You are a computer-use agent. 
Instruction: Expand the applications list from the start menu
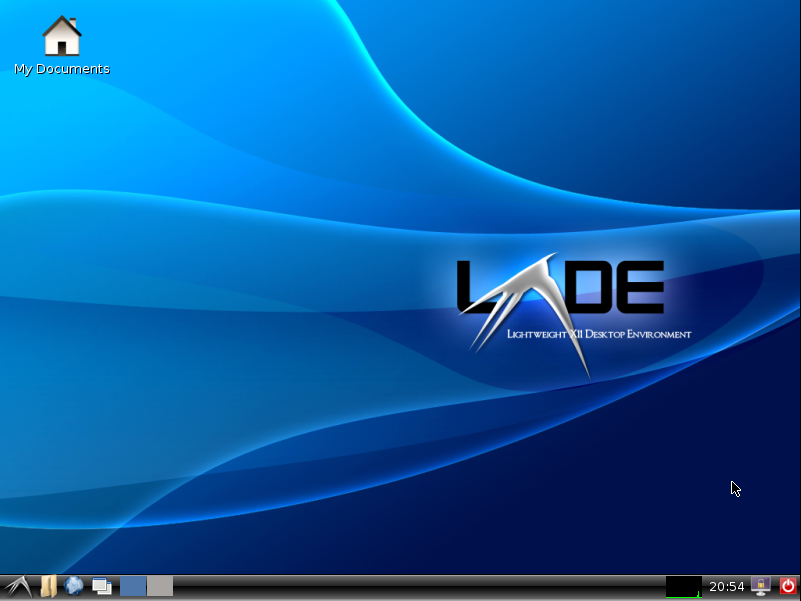(x=17, y=586)
